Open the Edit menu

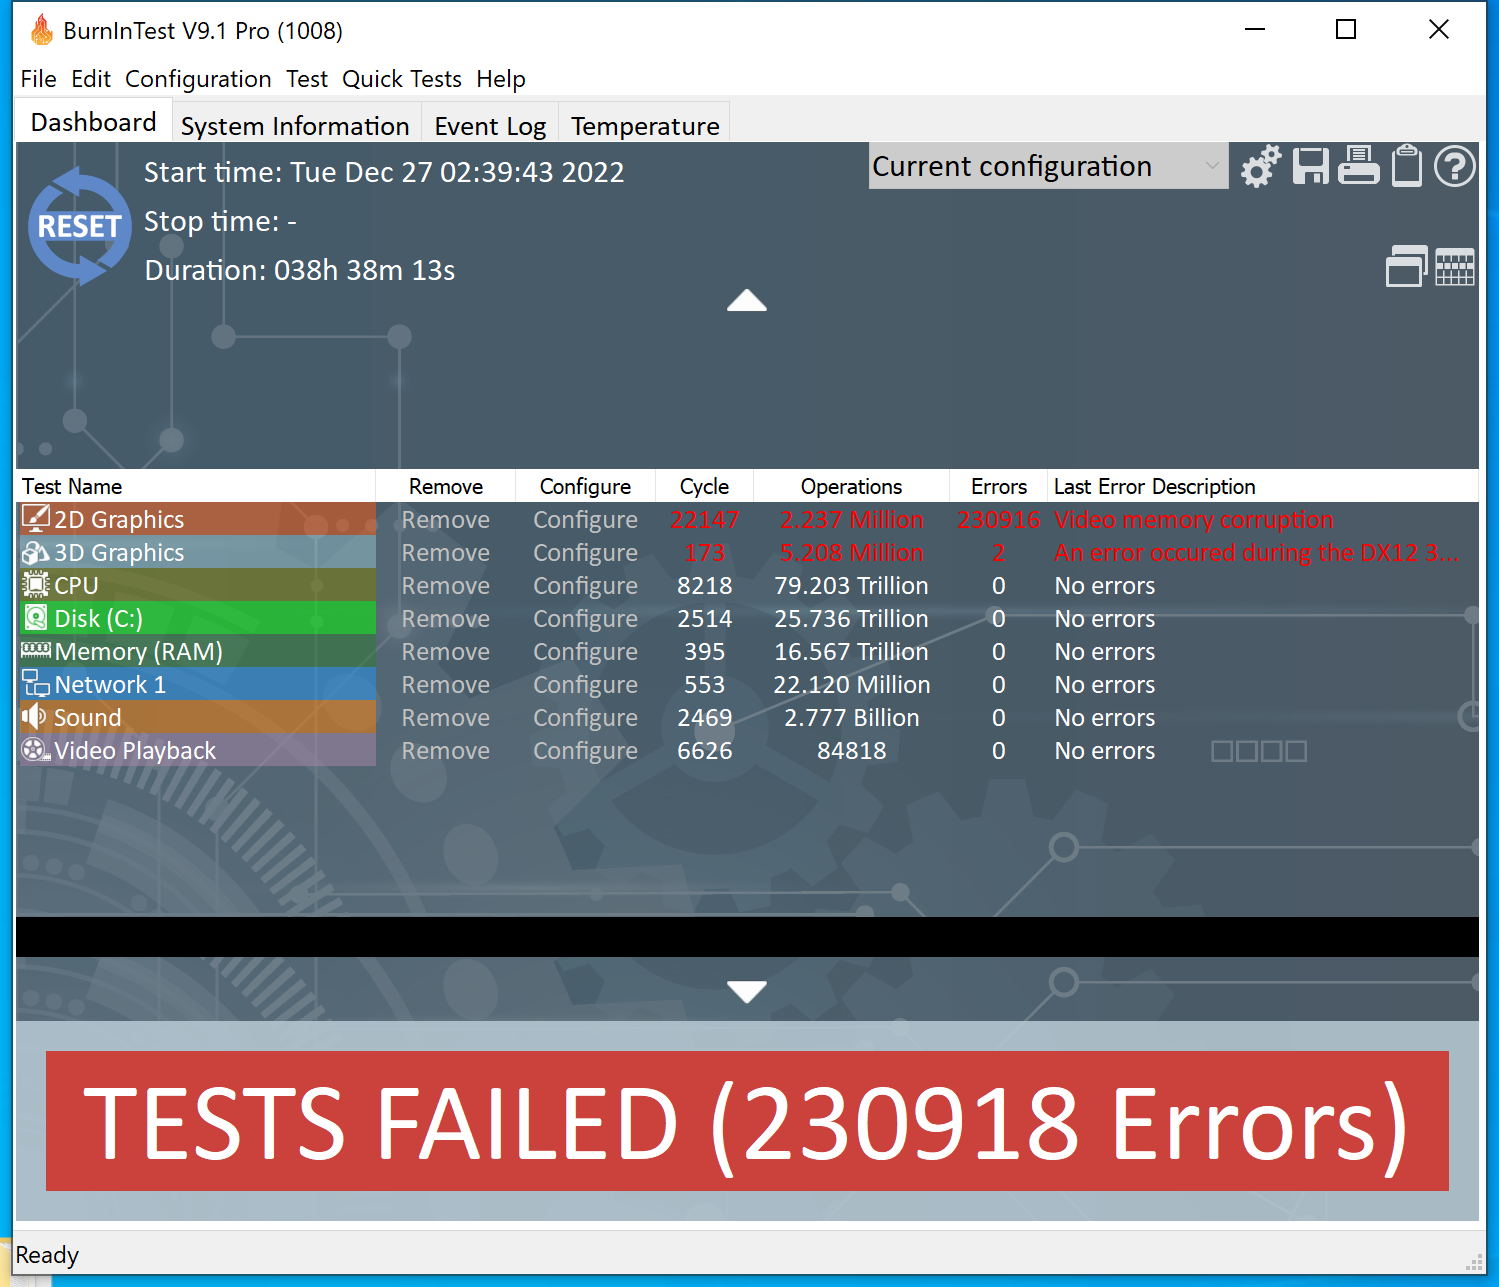click(x=91, y=79)
